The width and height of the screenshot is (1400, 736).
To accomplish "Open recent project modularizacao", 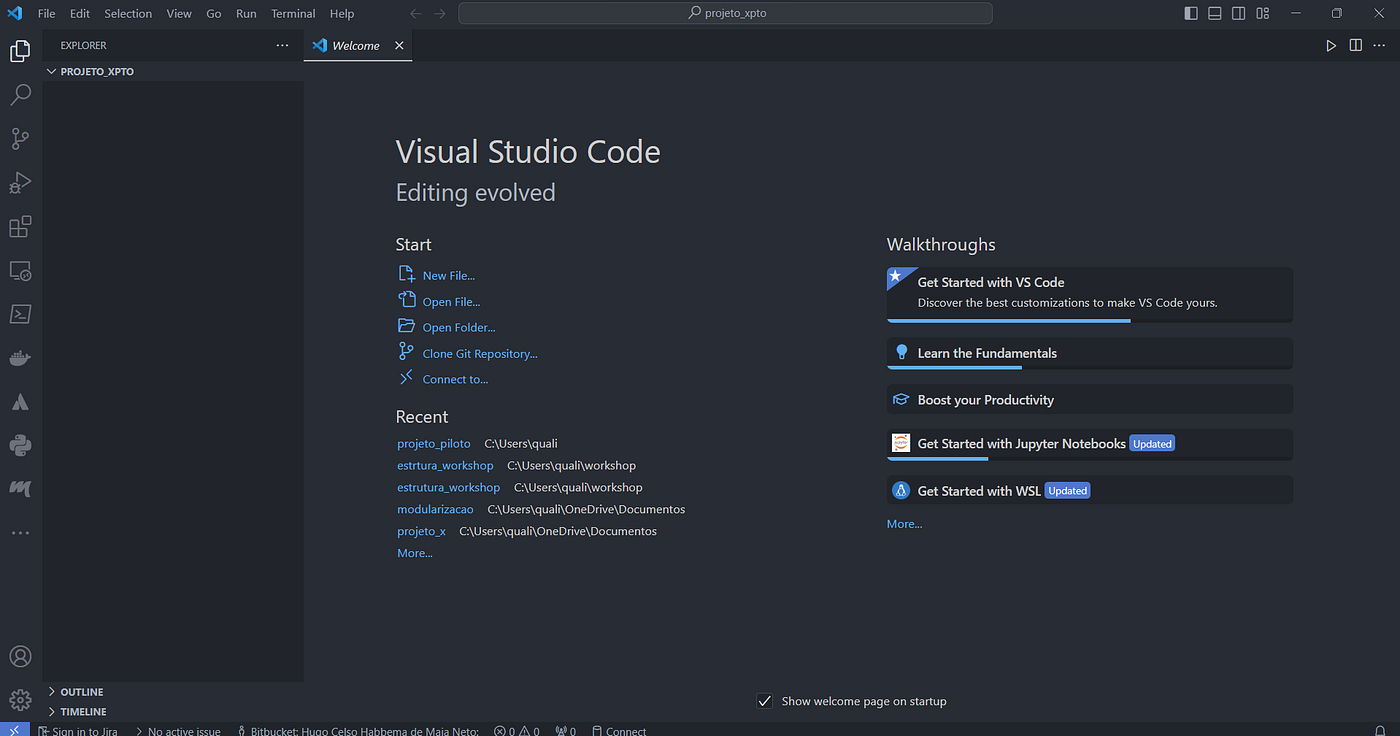I will (435, 509).
